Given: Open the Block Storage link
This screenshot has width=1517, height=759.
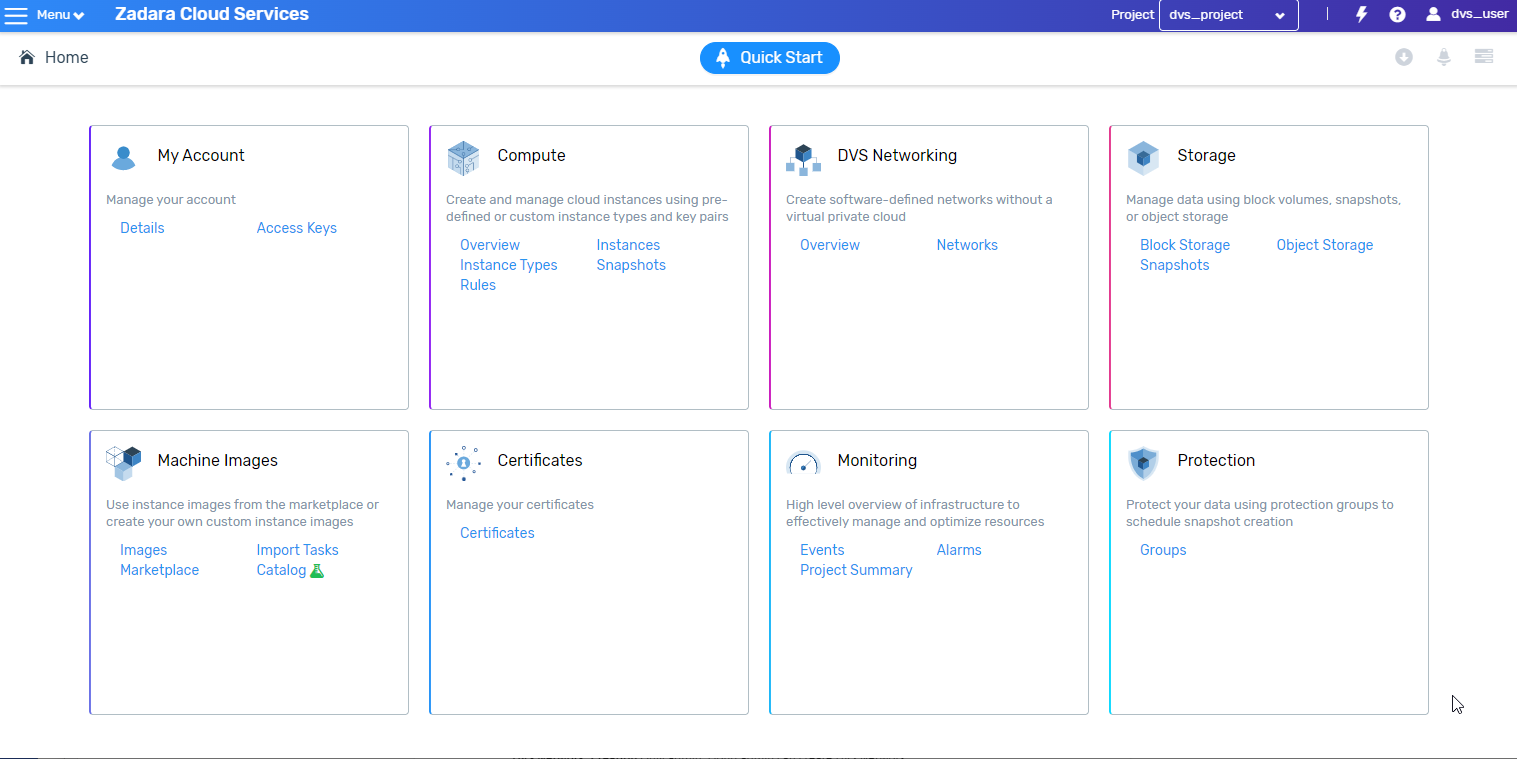Looking at the screenshot, I should 1184,245.
